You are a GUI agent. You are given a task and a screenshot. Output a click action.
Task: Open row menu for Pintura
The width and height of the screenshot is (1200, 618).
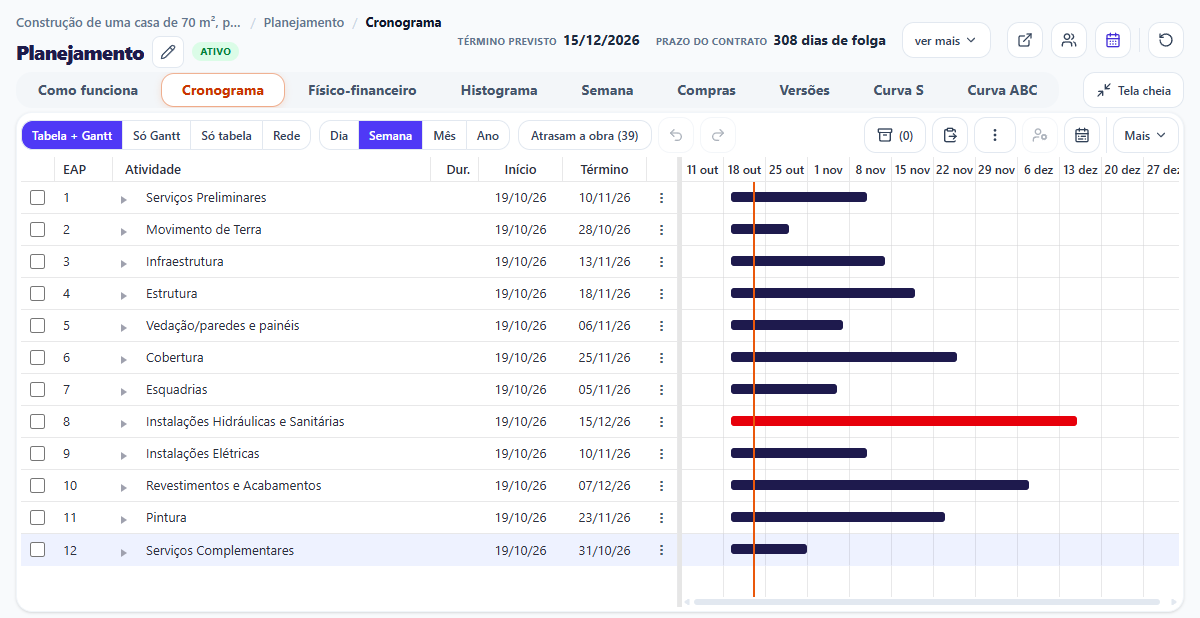click(x=661, y=518)
